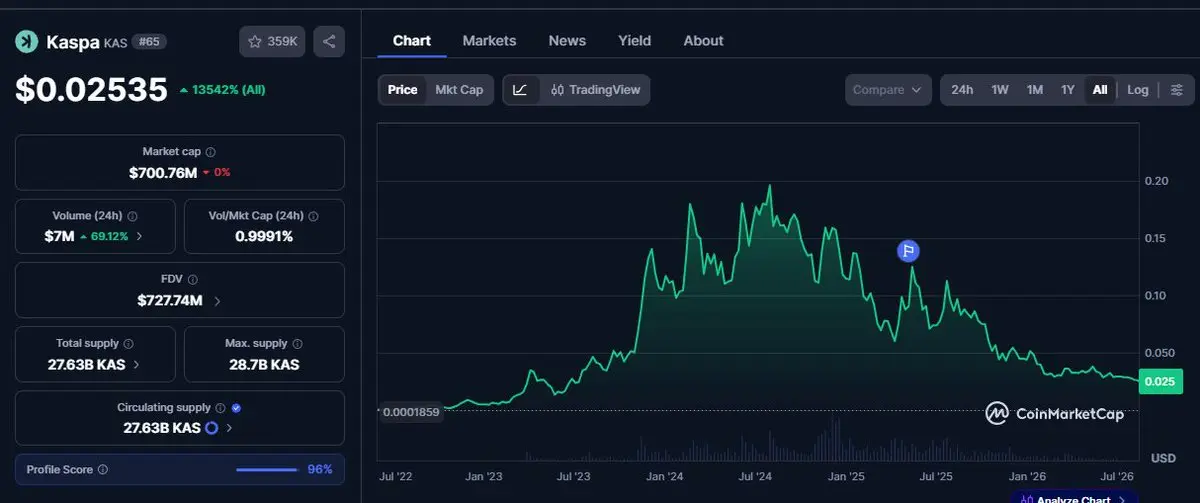
Task: Set chart range to All
Action: tap(1100, 90)
